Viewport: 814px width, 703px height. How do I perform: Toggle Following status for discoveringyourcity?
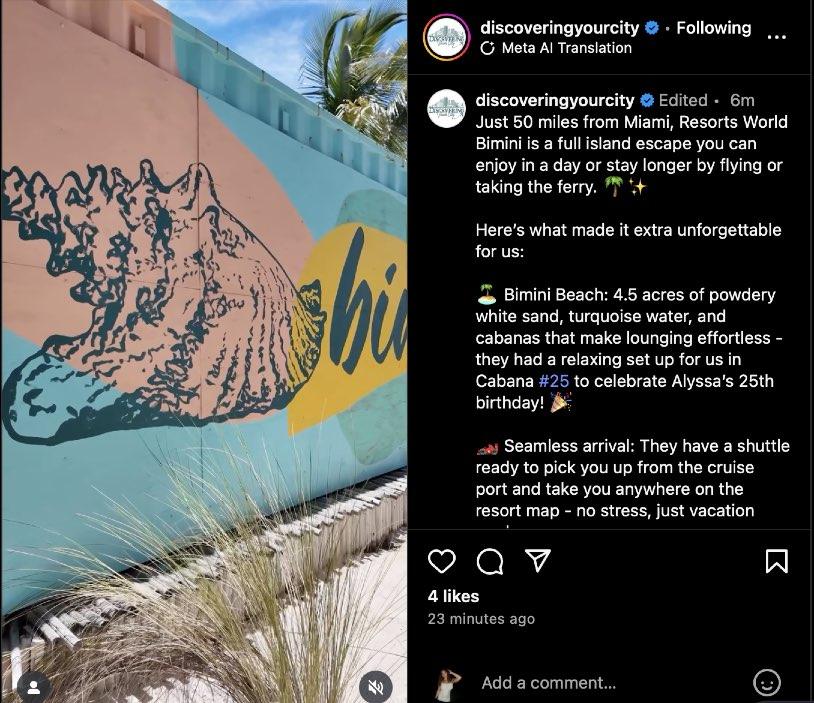[x=713, y=28]
